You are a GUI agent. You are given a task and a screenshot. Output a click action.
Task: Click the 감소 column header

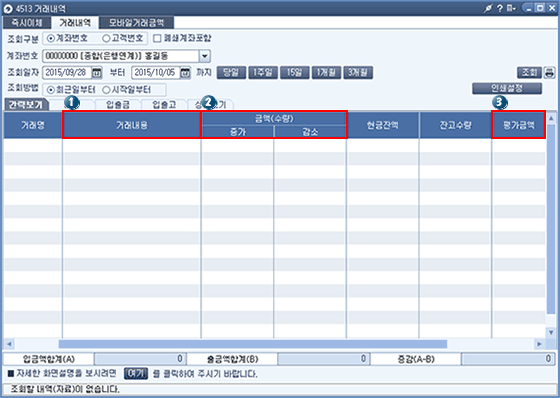pyautogui.click(x=310, y=132)
